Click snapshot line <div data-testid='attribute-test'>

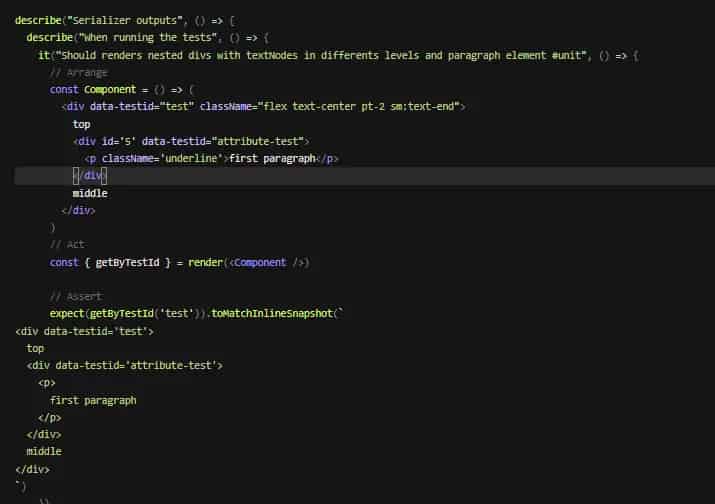(x=124, y=365)
